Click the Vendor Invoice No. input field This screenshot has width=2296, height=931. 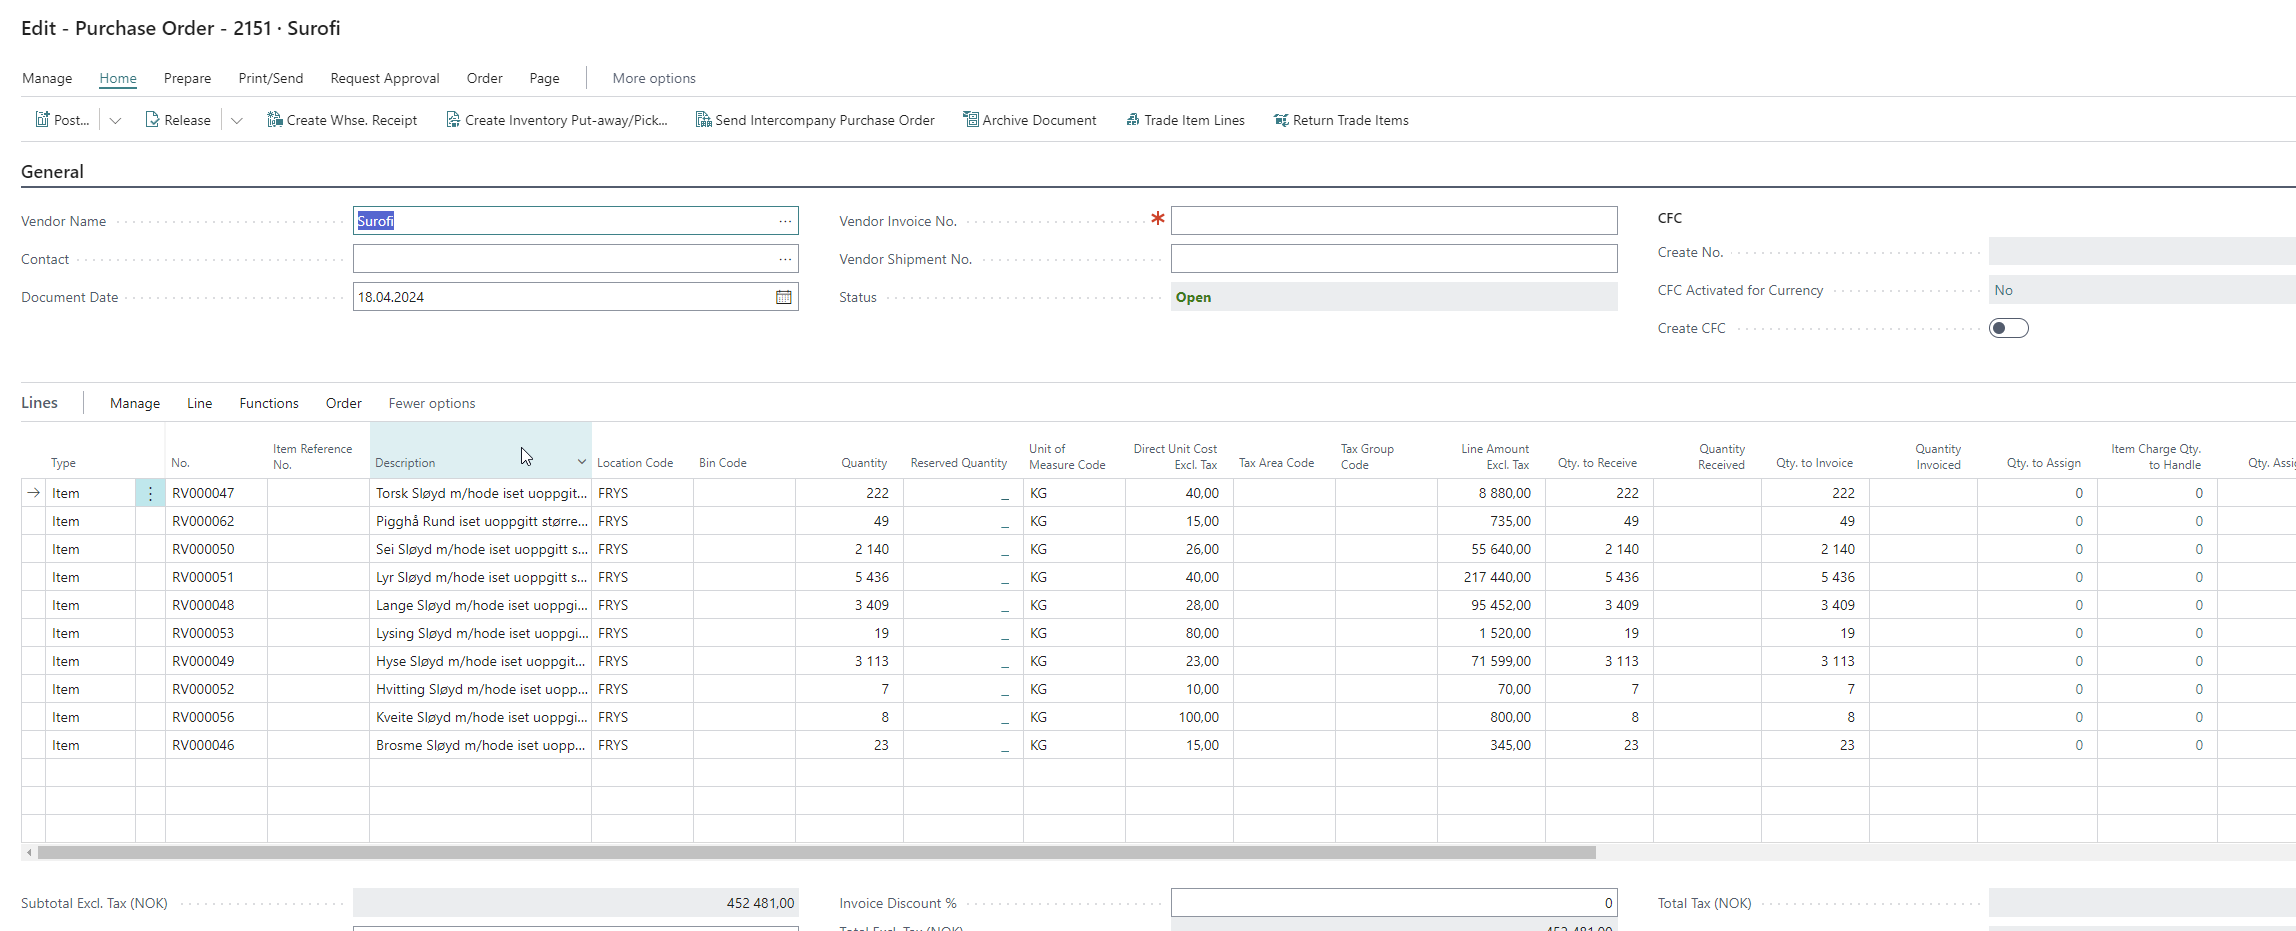1393,221
